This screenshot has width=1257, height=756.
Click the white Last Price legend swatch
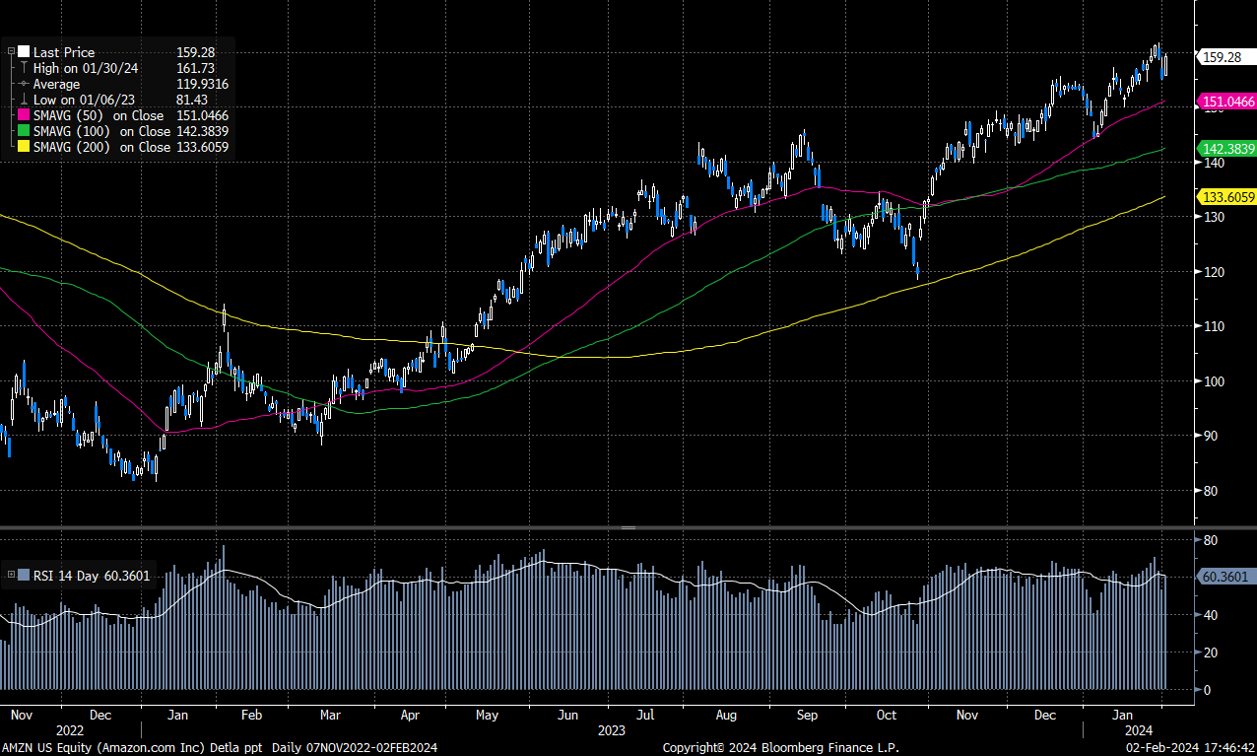(x=24, y=52)
